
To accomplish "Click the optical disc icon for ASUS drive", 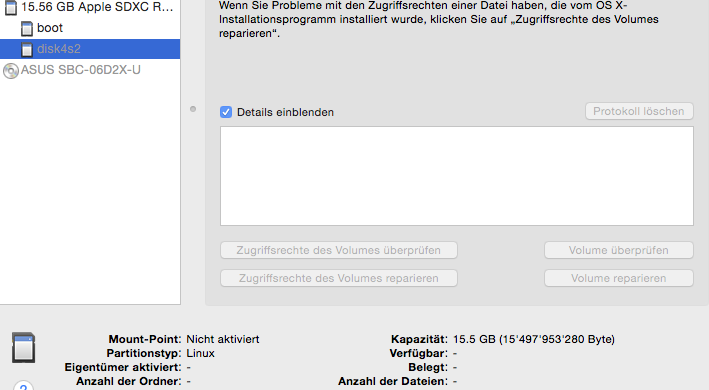I will tap(11, 71).
